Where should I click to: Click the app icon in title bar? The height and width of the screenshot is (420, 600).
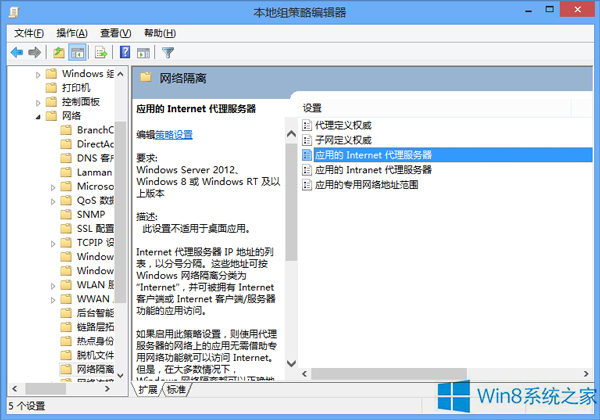click(14, 12)
